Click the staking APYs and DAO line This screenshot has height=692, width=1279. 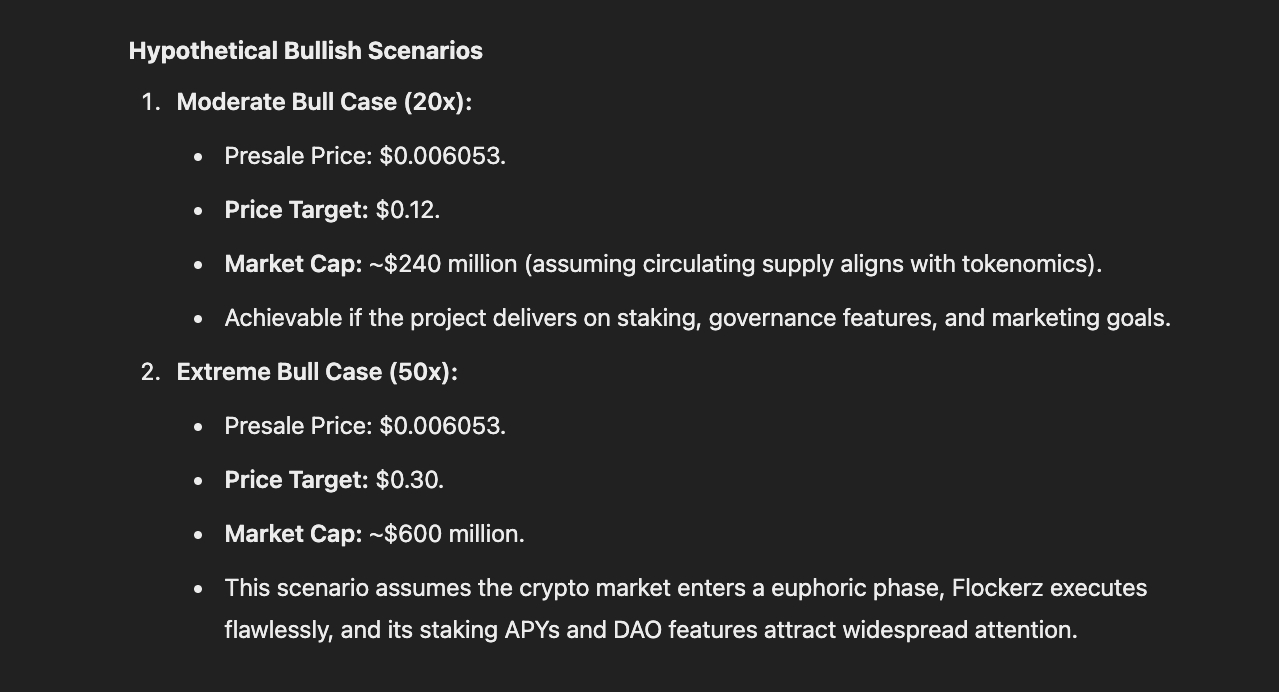(651, 630)
